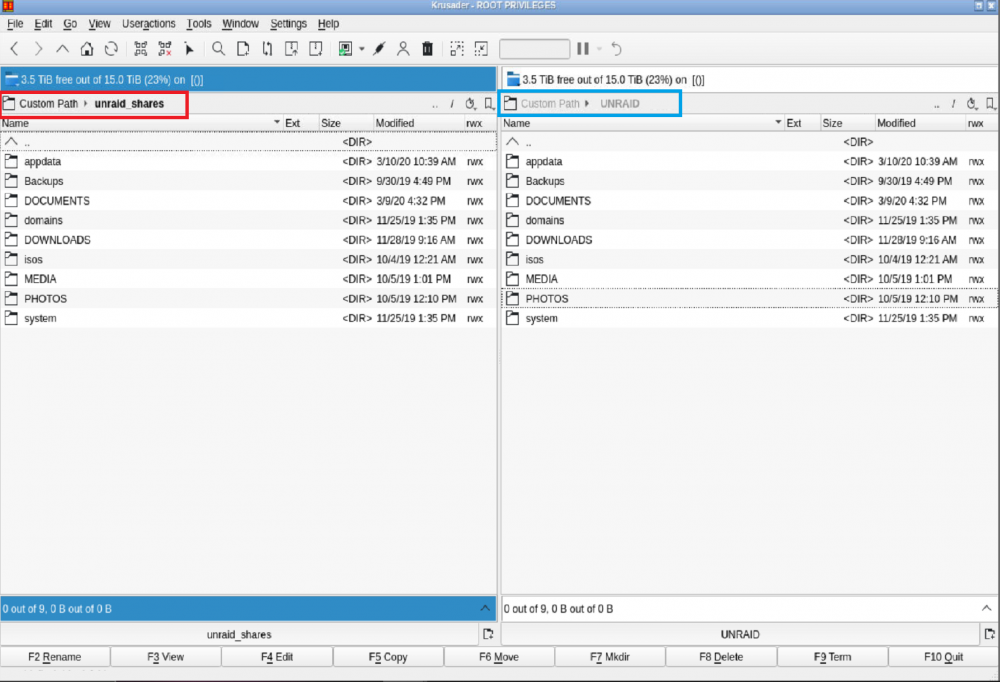
Task: Open the Settings menu
Action: pos(288,24)
